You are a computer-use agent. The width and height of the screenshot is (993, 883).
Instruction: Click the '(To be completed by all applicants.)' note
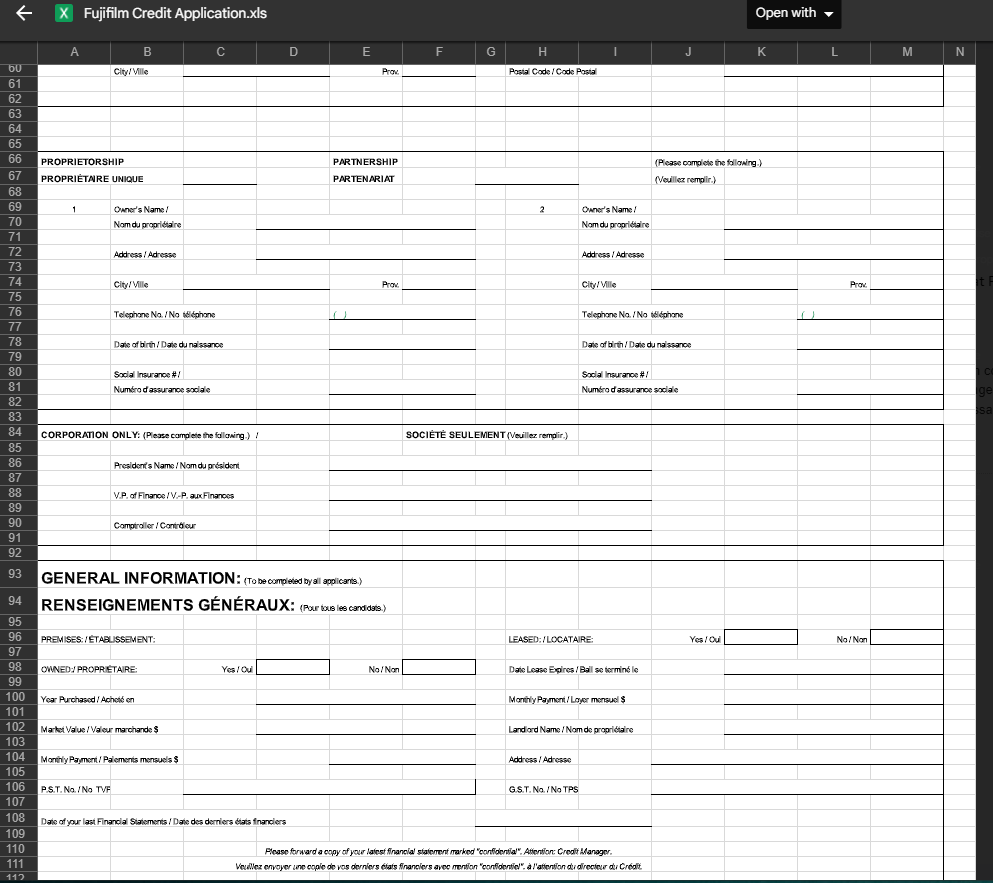coord(303,581)
